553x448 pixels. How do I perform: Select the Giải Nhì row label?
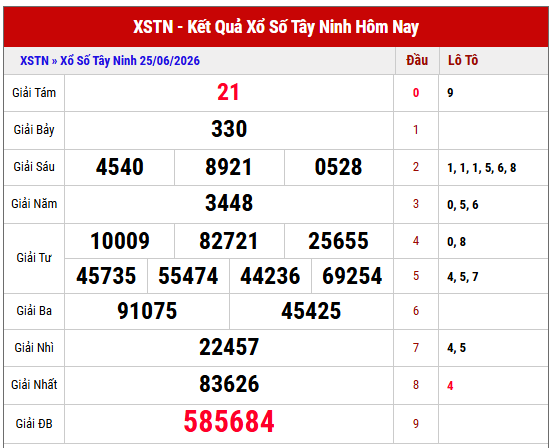pos(34,348)
